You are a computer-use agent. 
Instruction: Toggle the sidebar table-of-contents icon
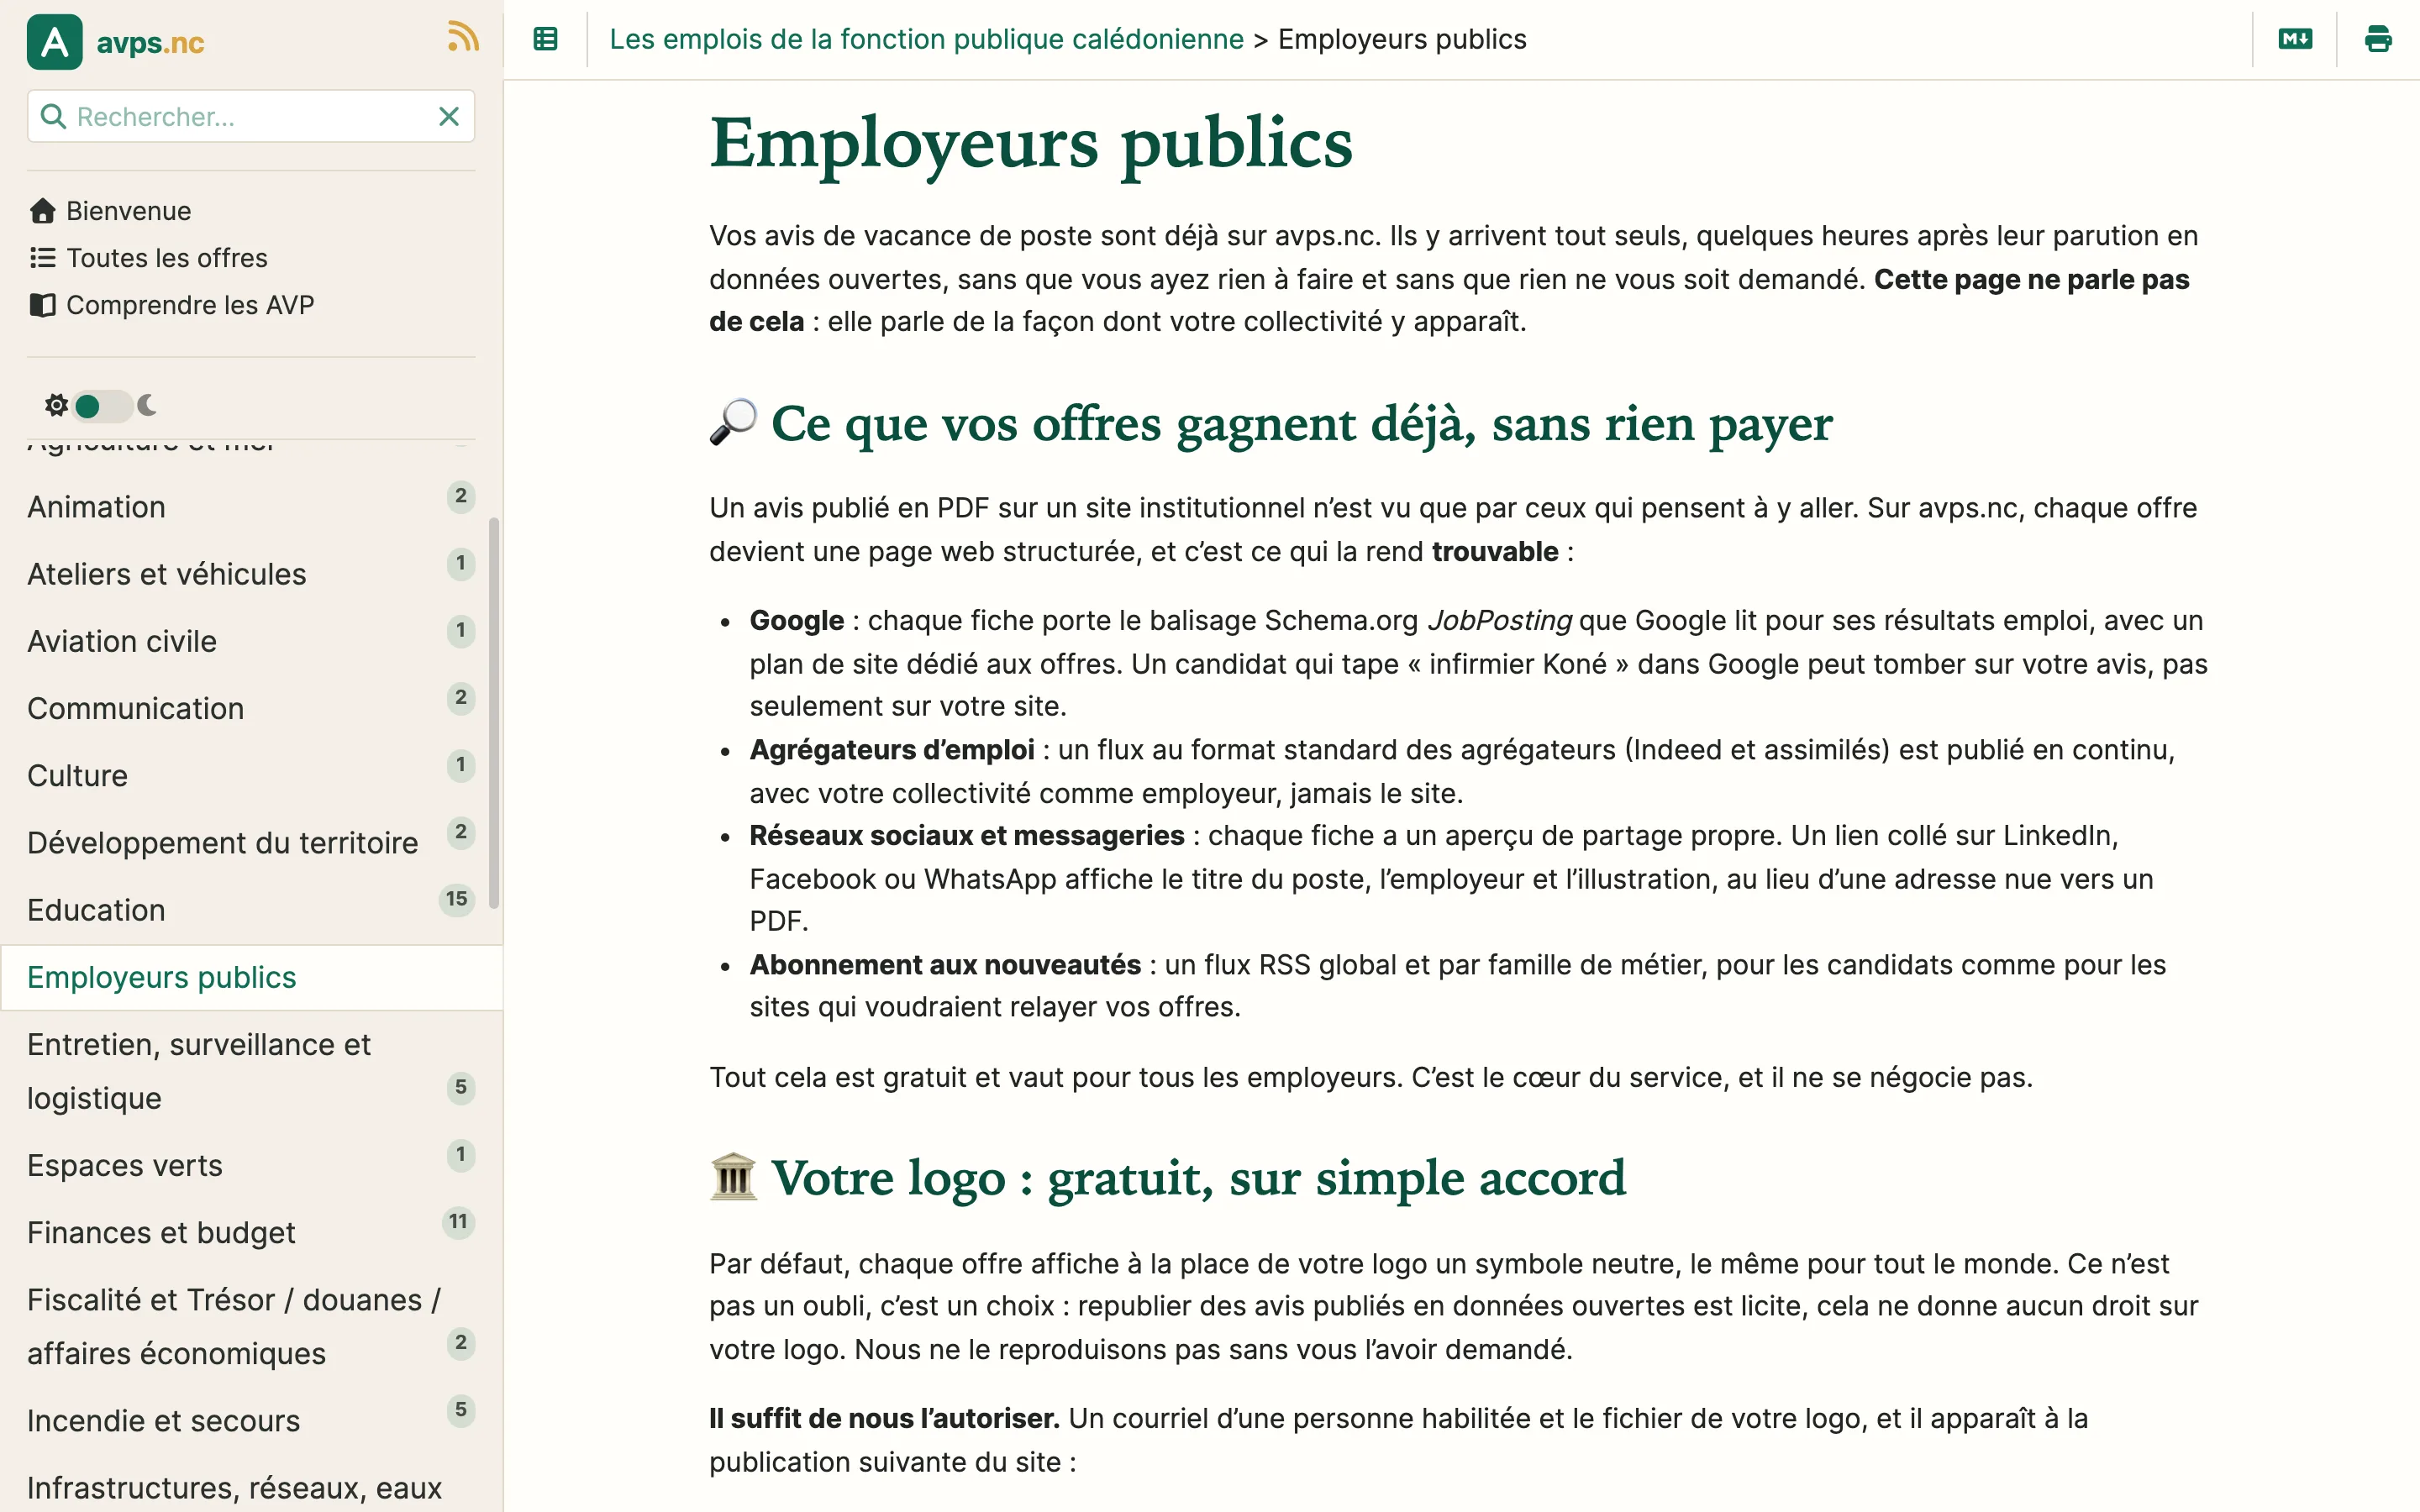click(545, 39)
